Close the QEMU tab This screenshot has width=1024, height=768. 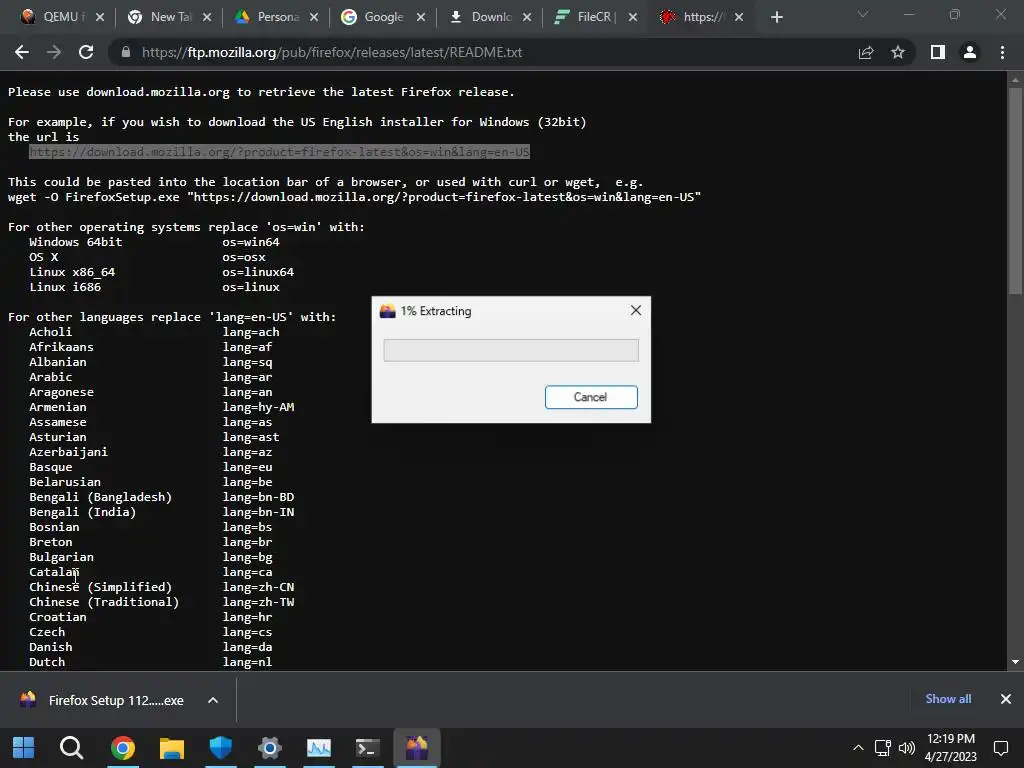pos(100,17)
